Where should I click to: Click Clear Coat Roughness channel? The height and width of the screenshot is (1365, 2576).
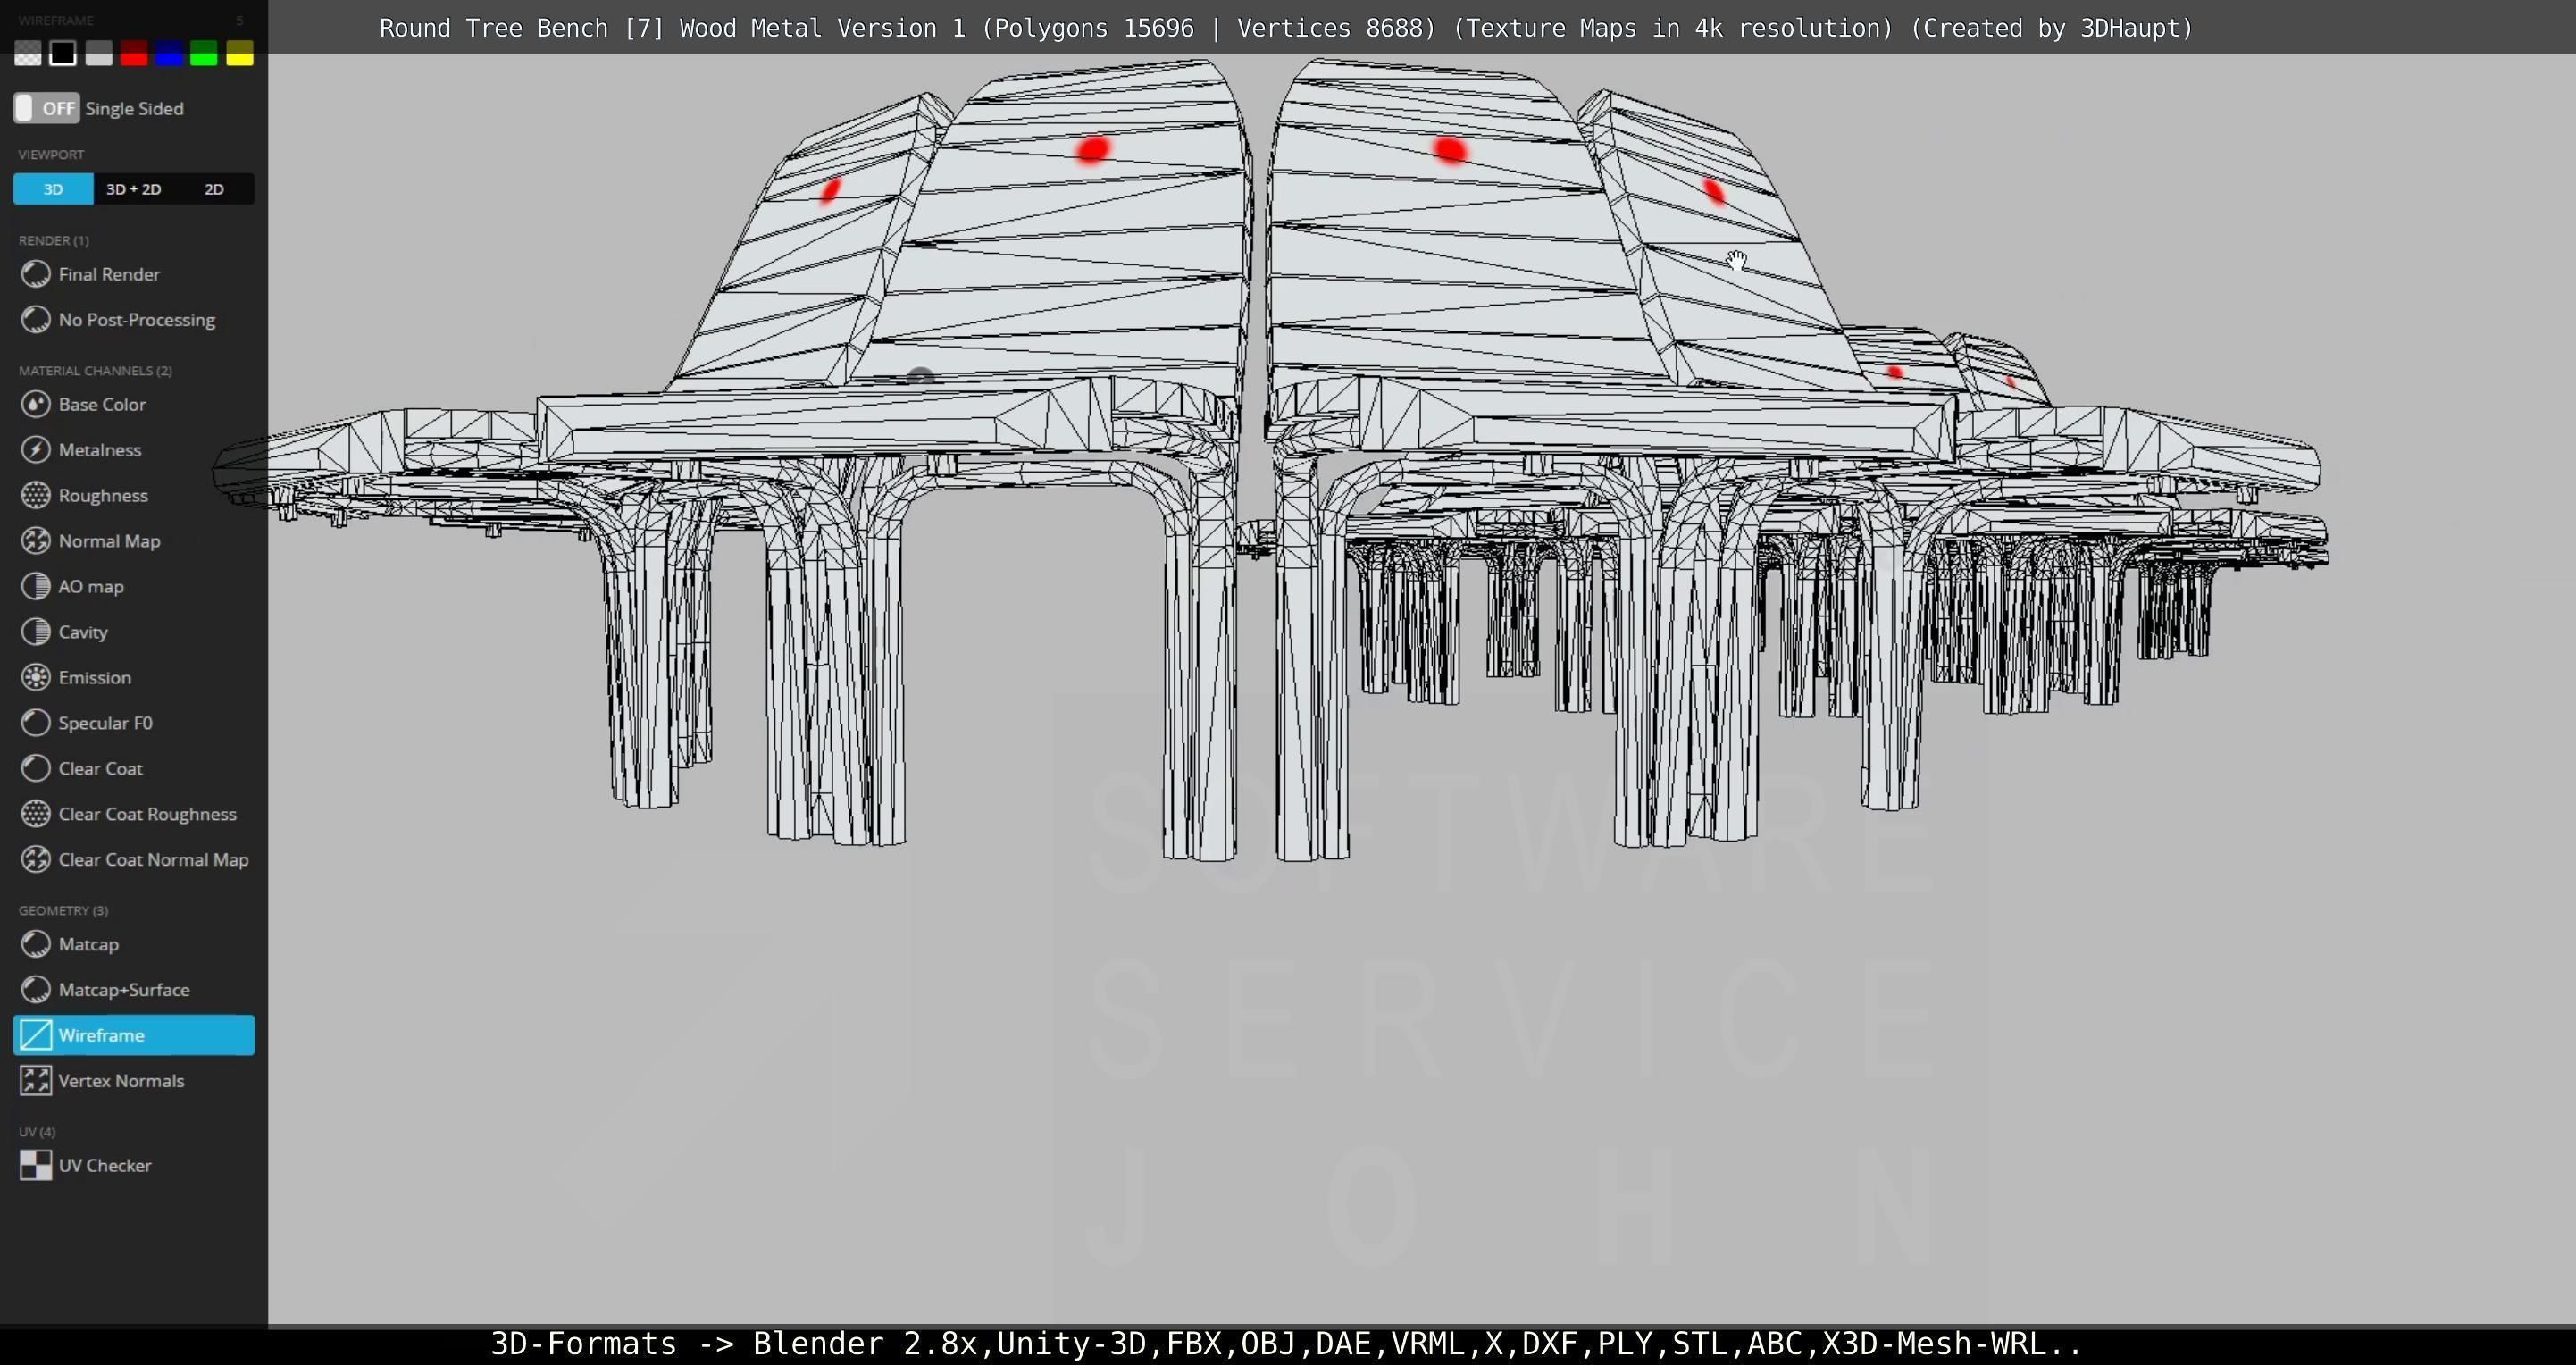click(147, 814)
